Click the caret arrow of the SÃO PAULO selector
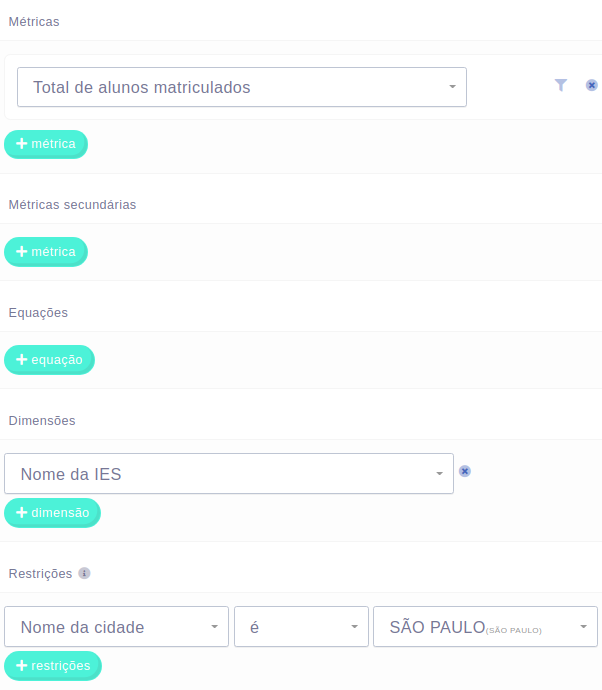602x690 pixels. click(584, 627)
